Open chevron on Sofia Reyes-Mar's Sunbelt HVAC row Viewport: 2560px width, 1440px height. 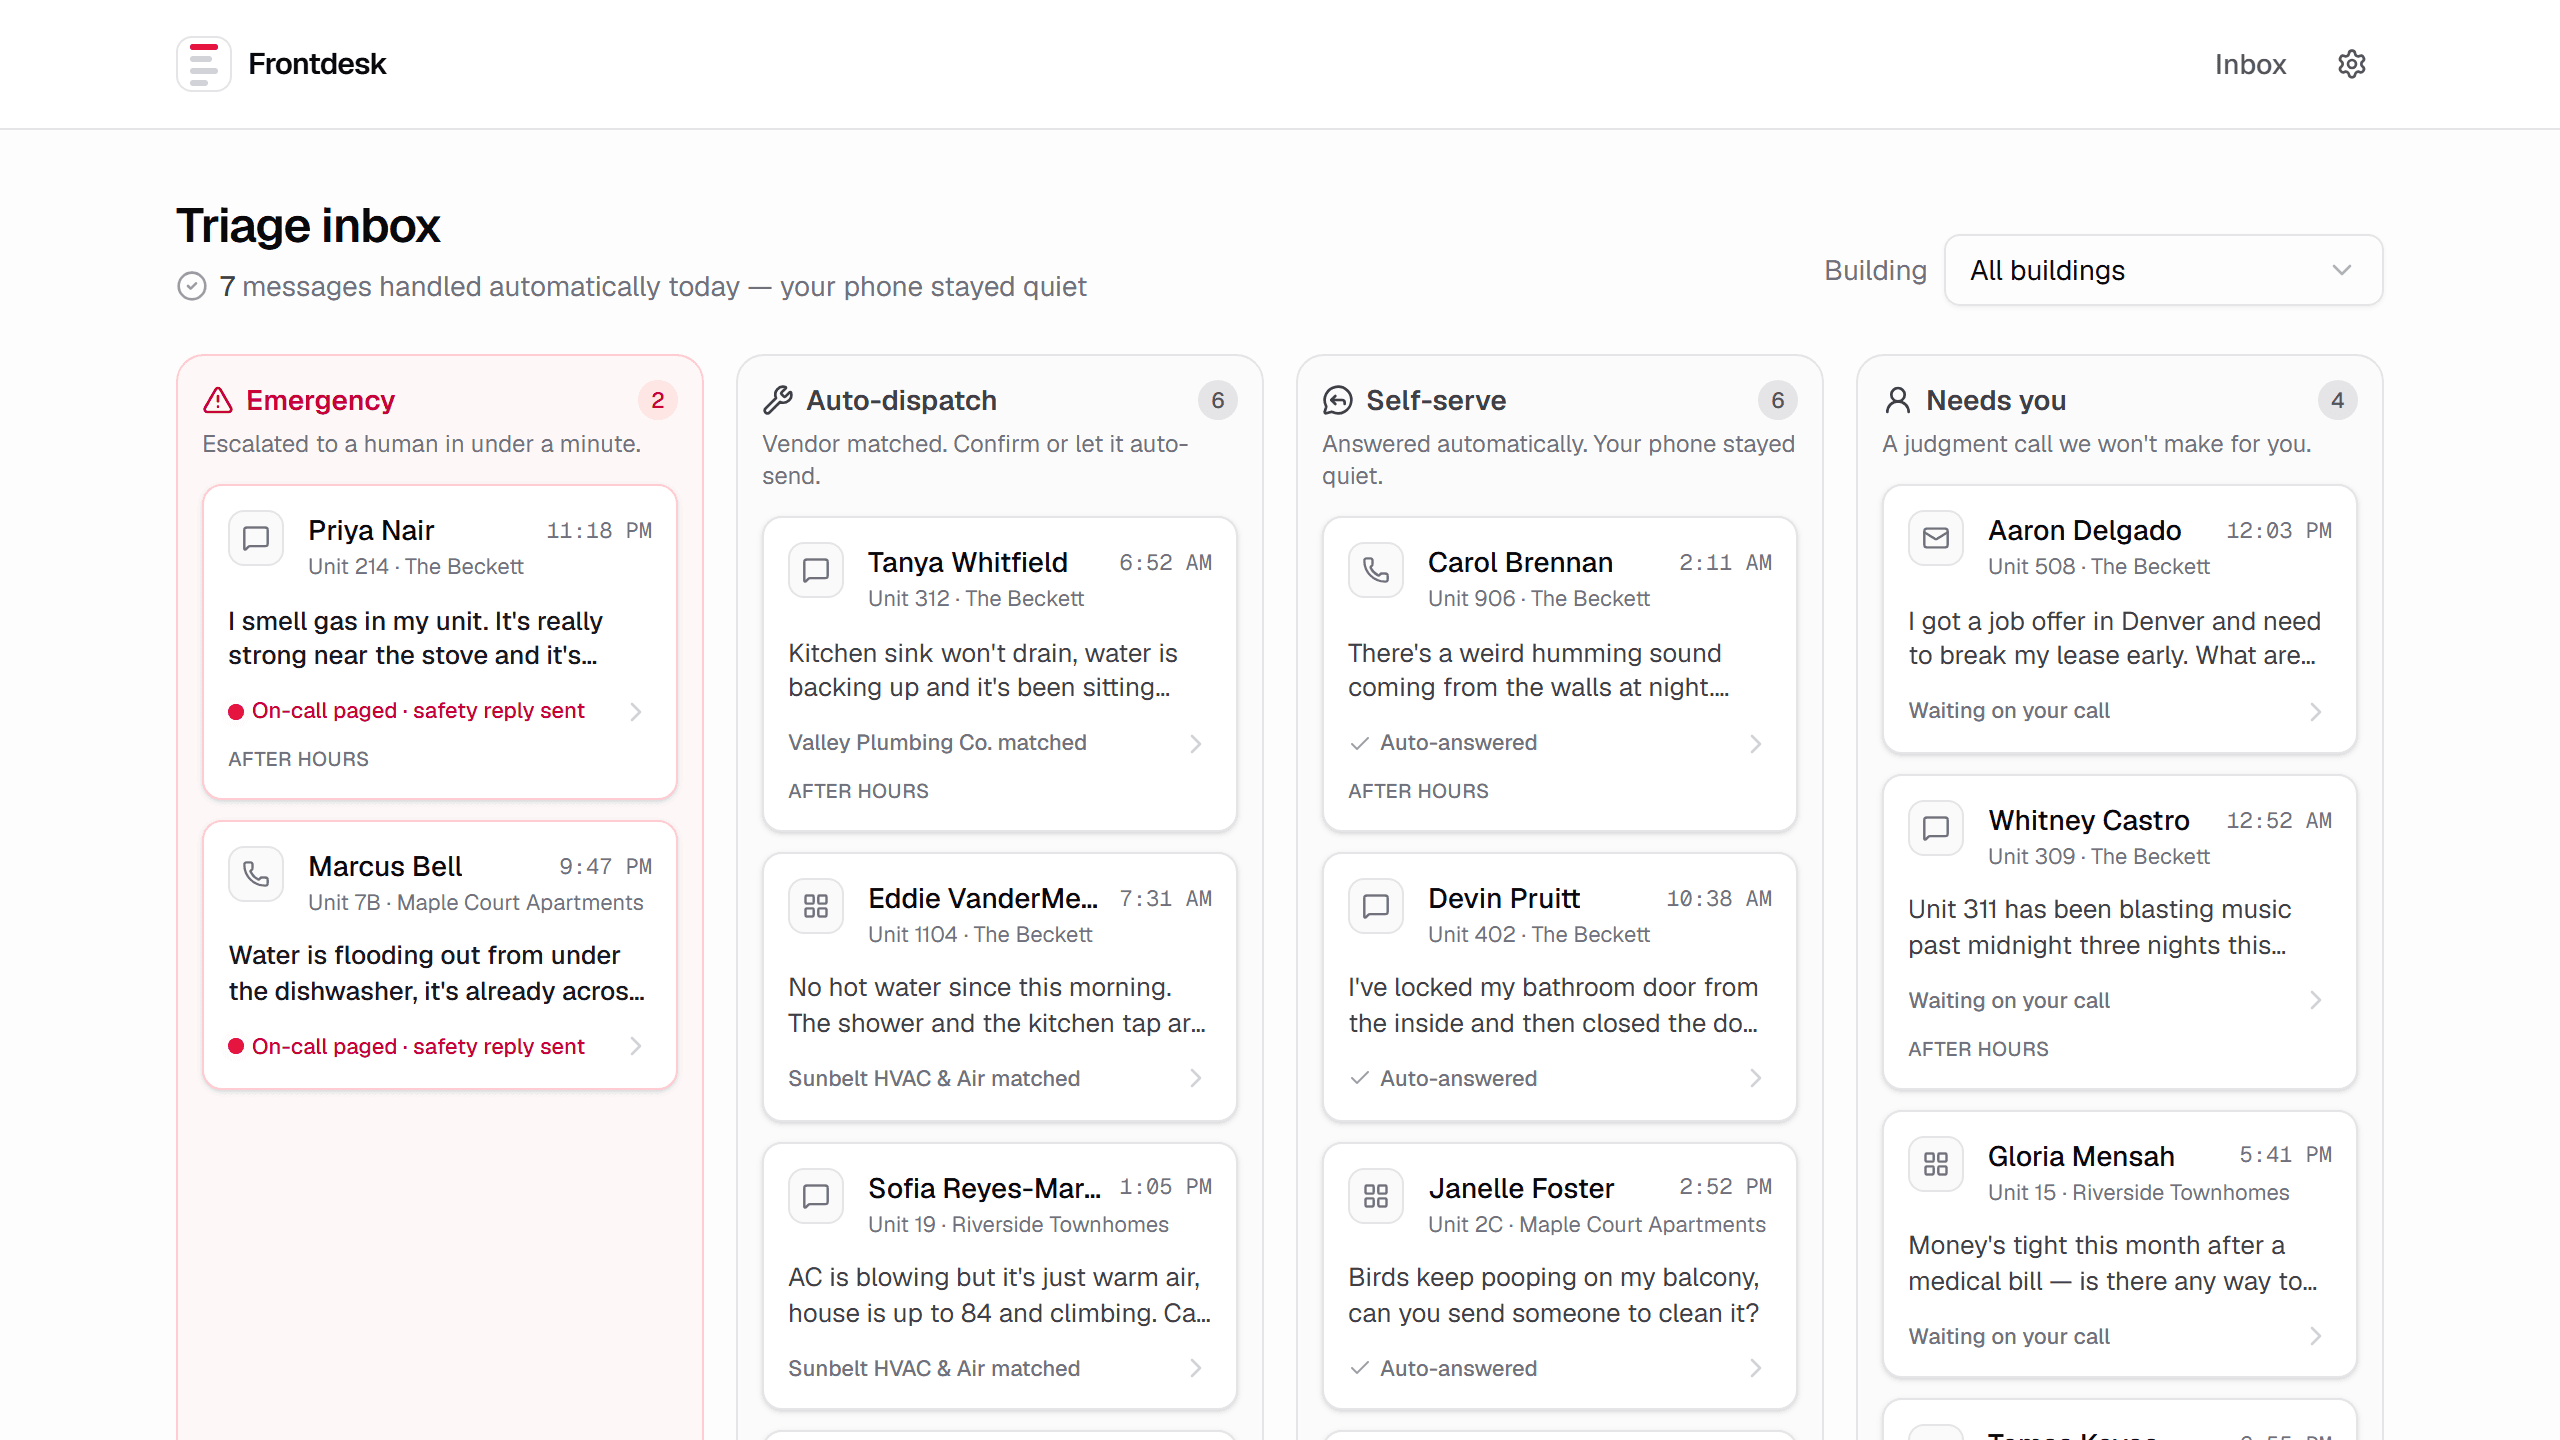(1195, 1368)
